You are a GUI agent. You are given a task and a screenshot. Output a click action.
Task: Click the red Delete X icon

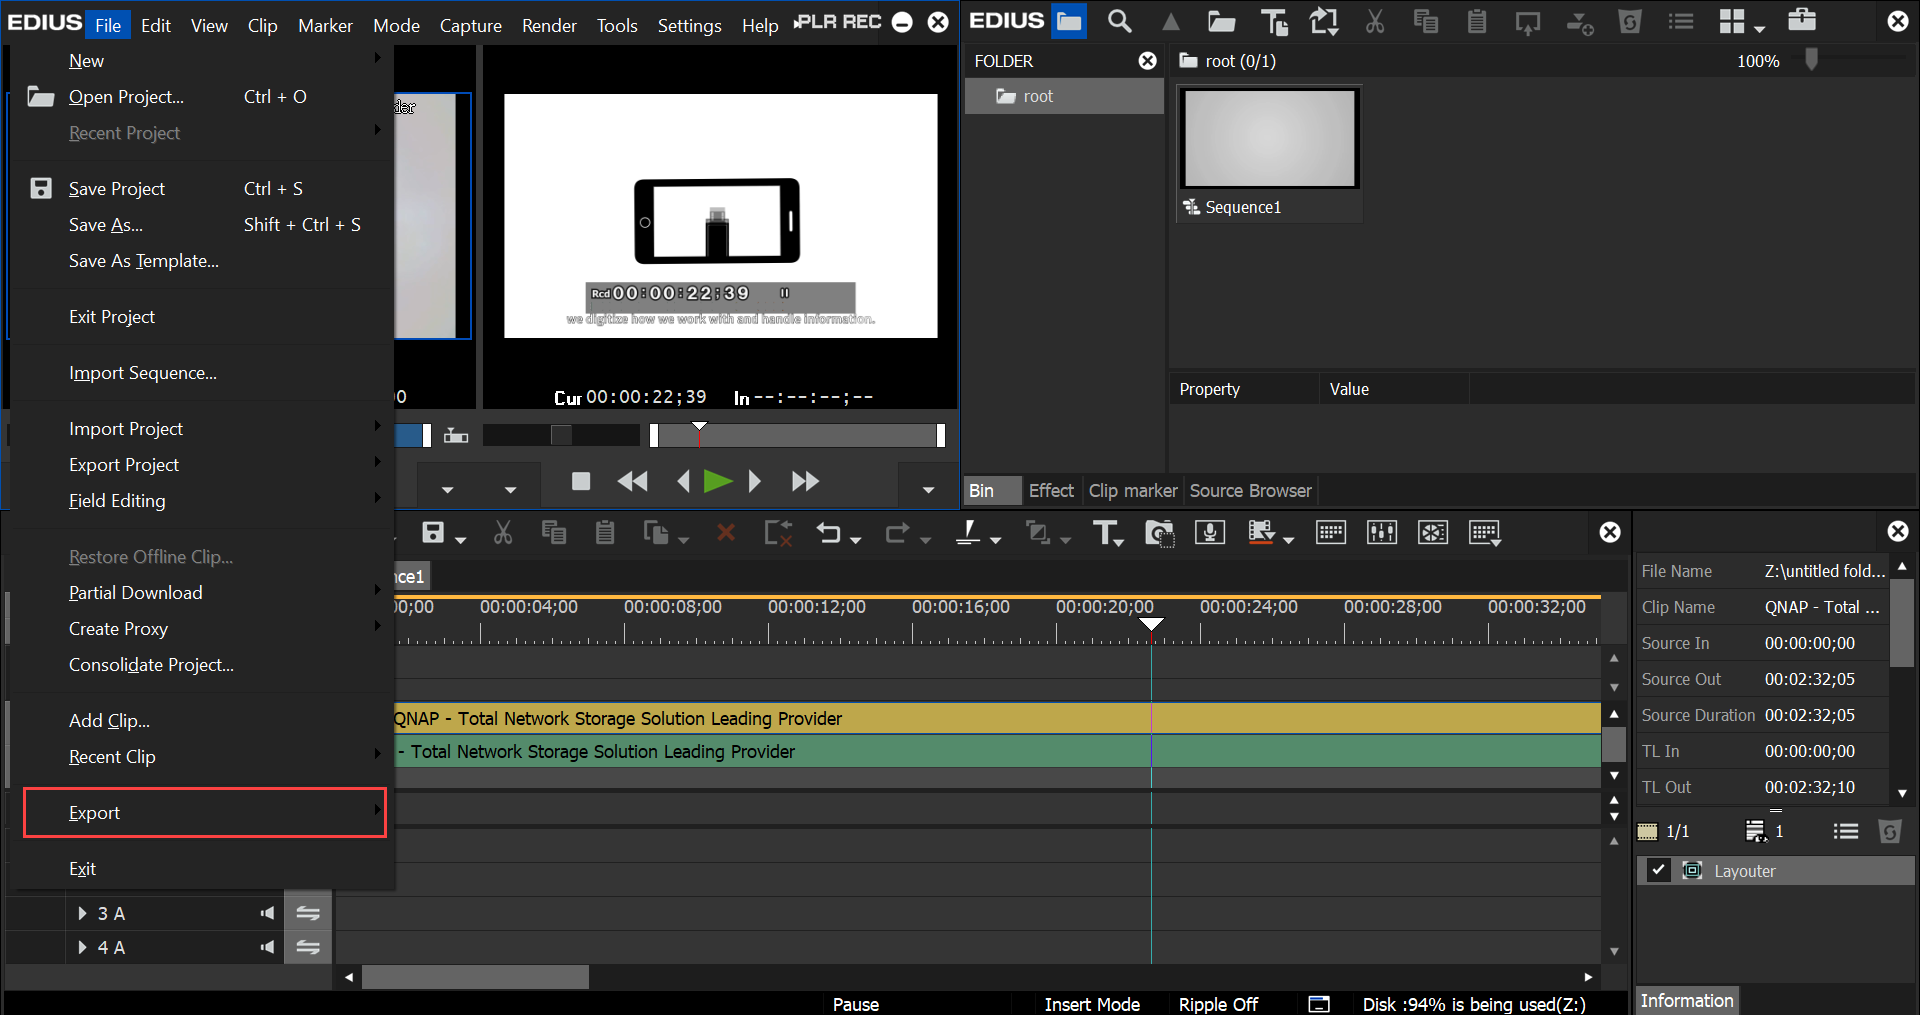[726, 533]
